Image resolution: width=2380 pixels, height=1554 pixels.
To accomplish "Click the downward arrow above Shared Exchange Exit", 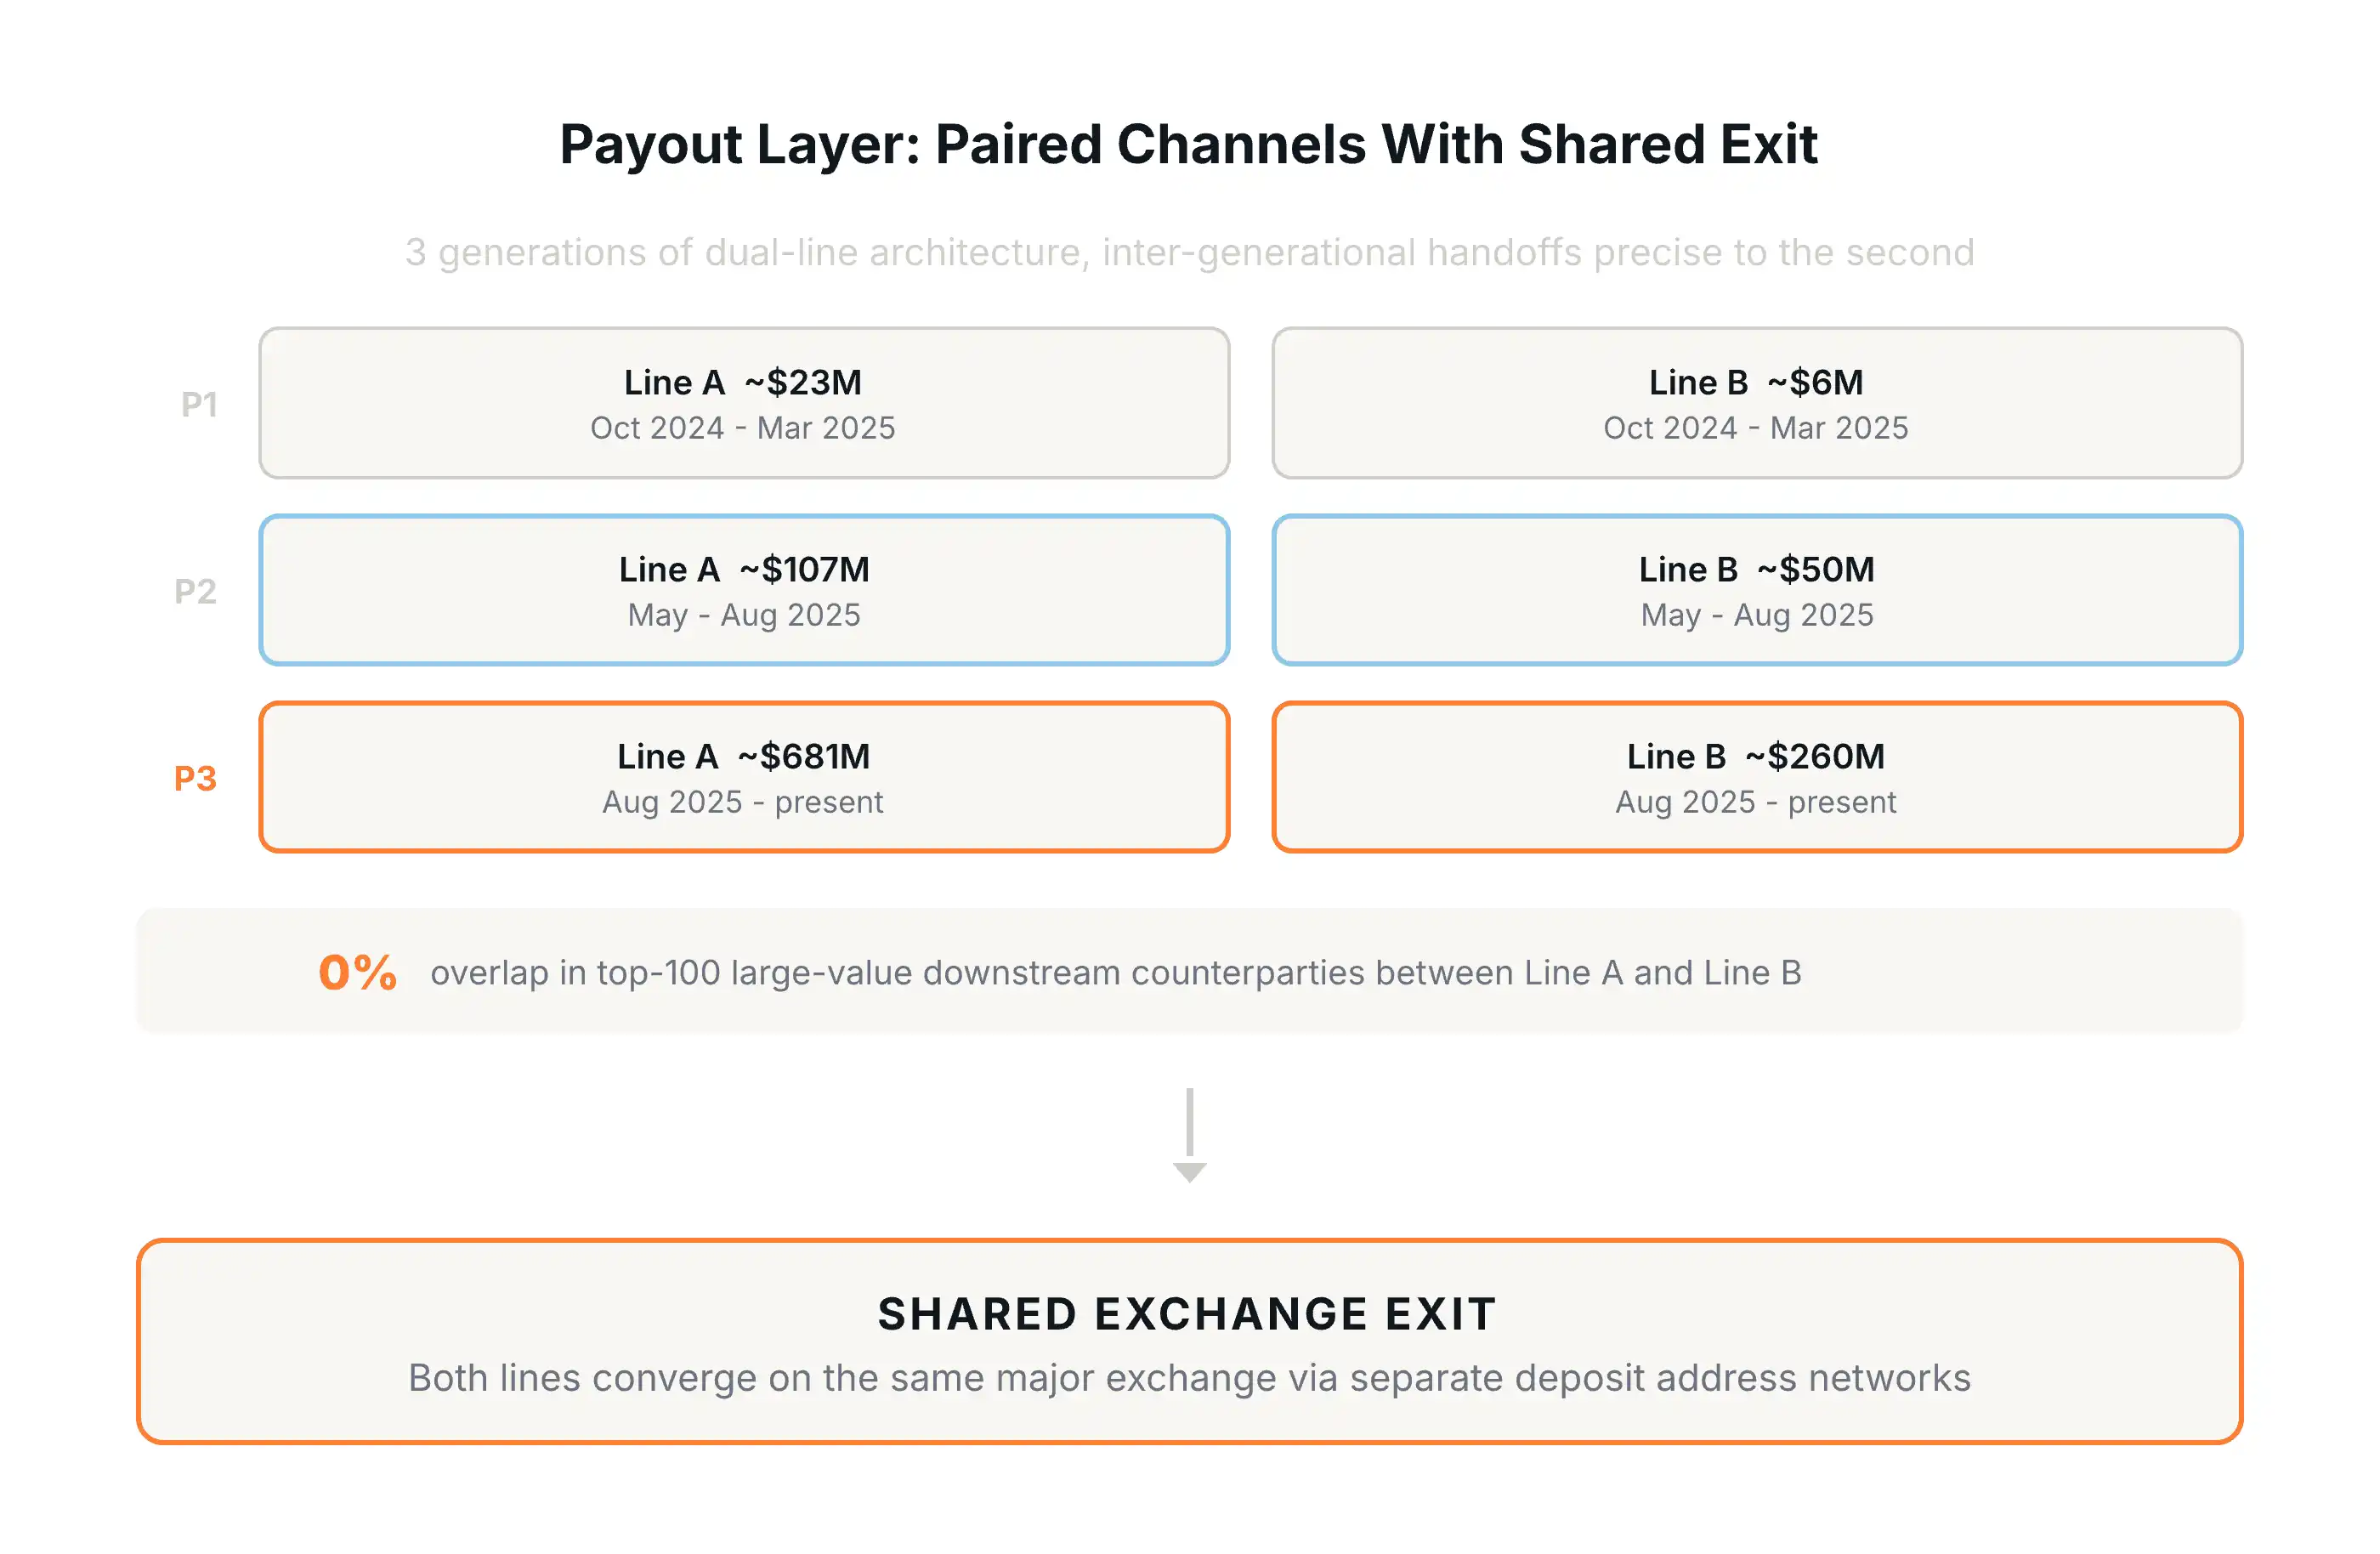I will pos(1189,1135).
